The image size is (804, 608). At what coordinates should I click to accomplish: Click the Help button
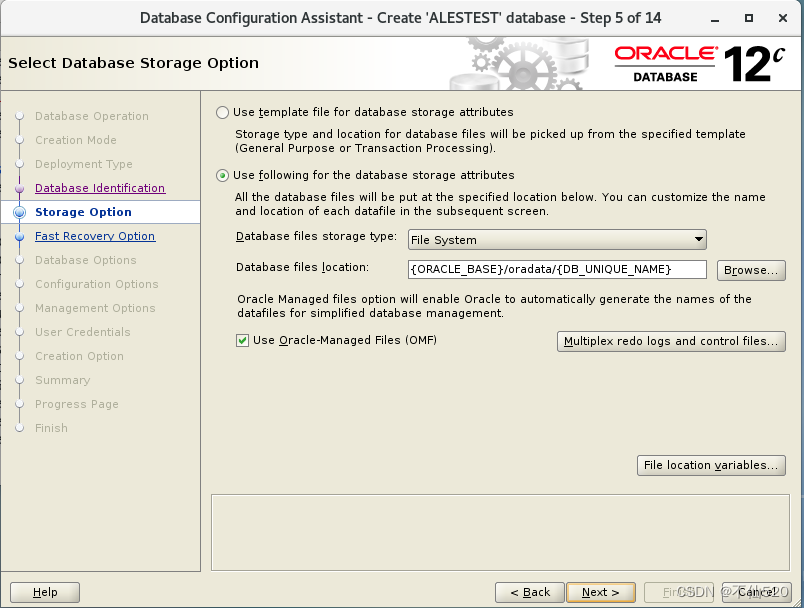[44, 592]
